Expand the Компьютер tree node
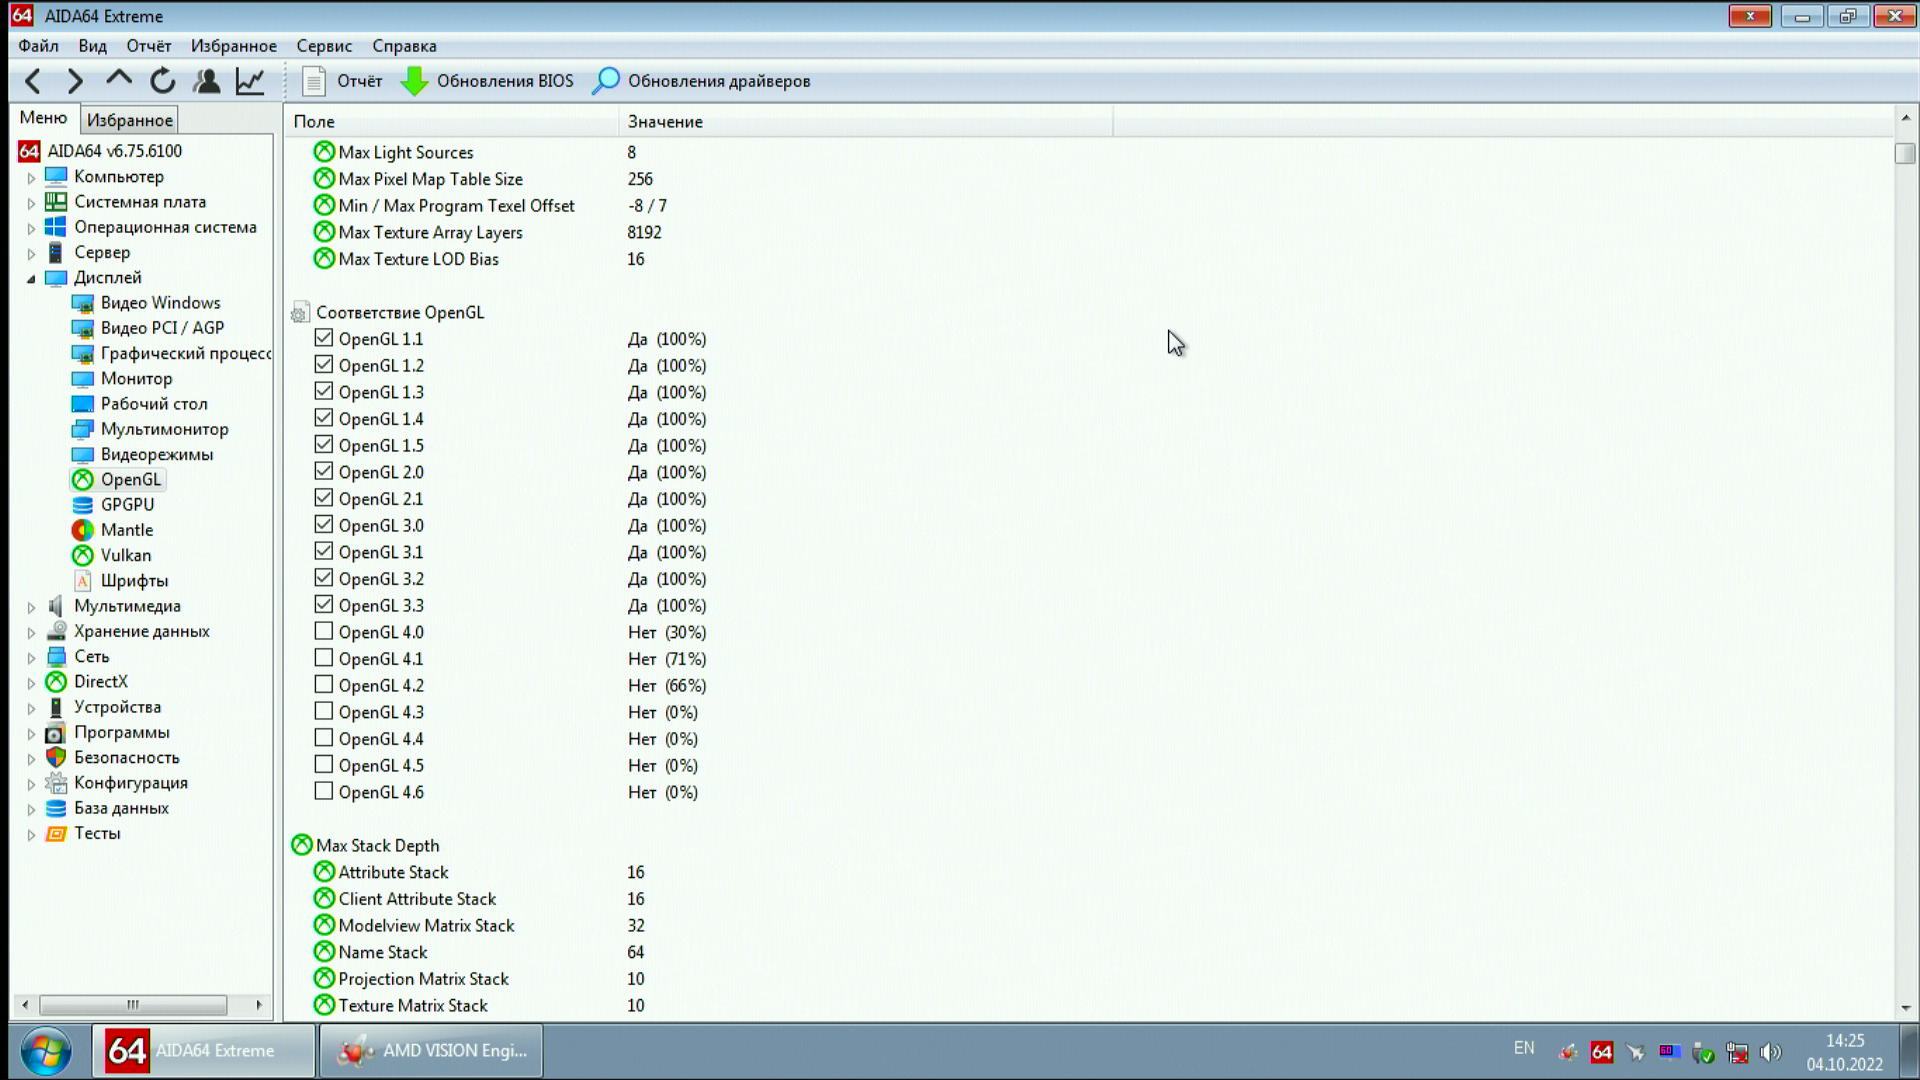The image size is (1920, 1080). [x=31, y=178]
